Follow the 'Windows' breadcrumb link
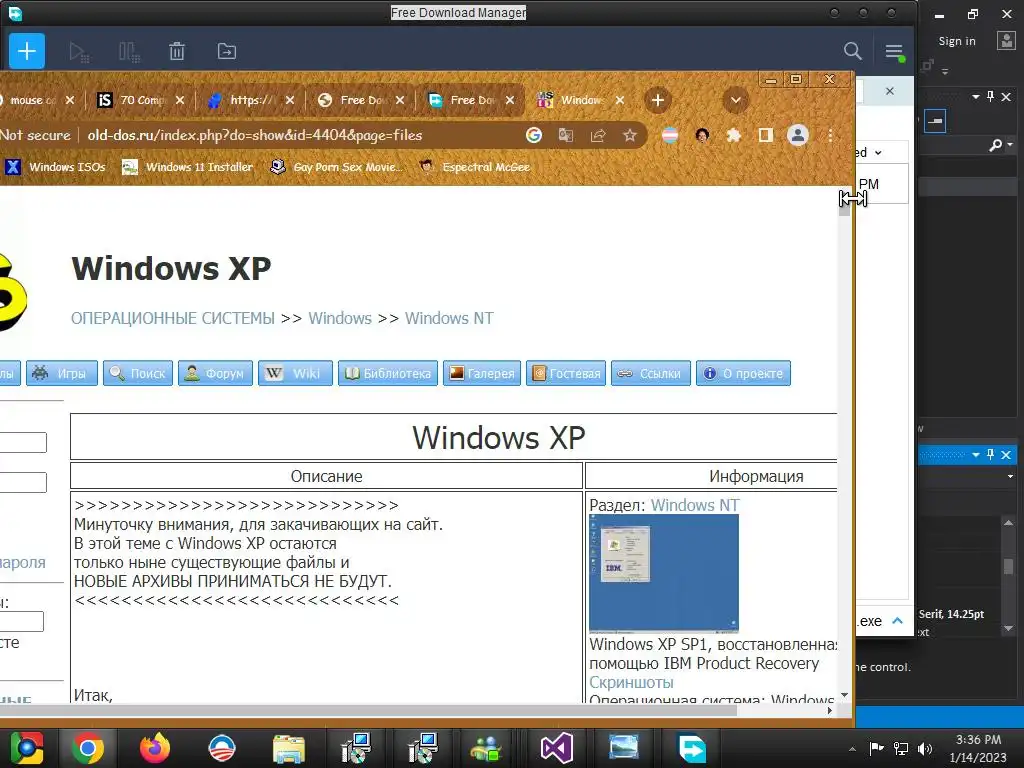This screenshot has height=768, width=1024. click(340, 319)
